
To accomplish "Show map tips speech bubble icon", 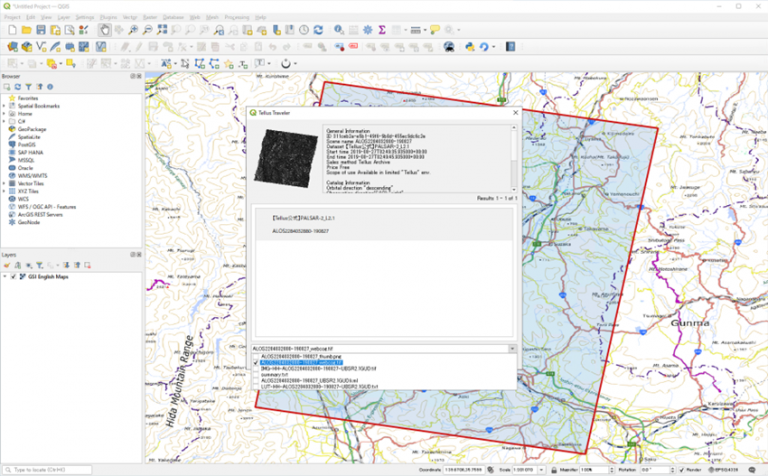I will coord(434,30).
